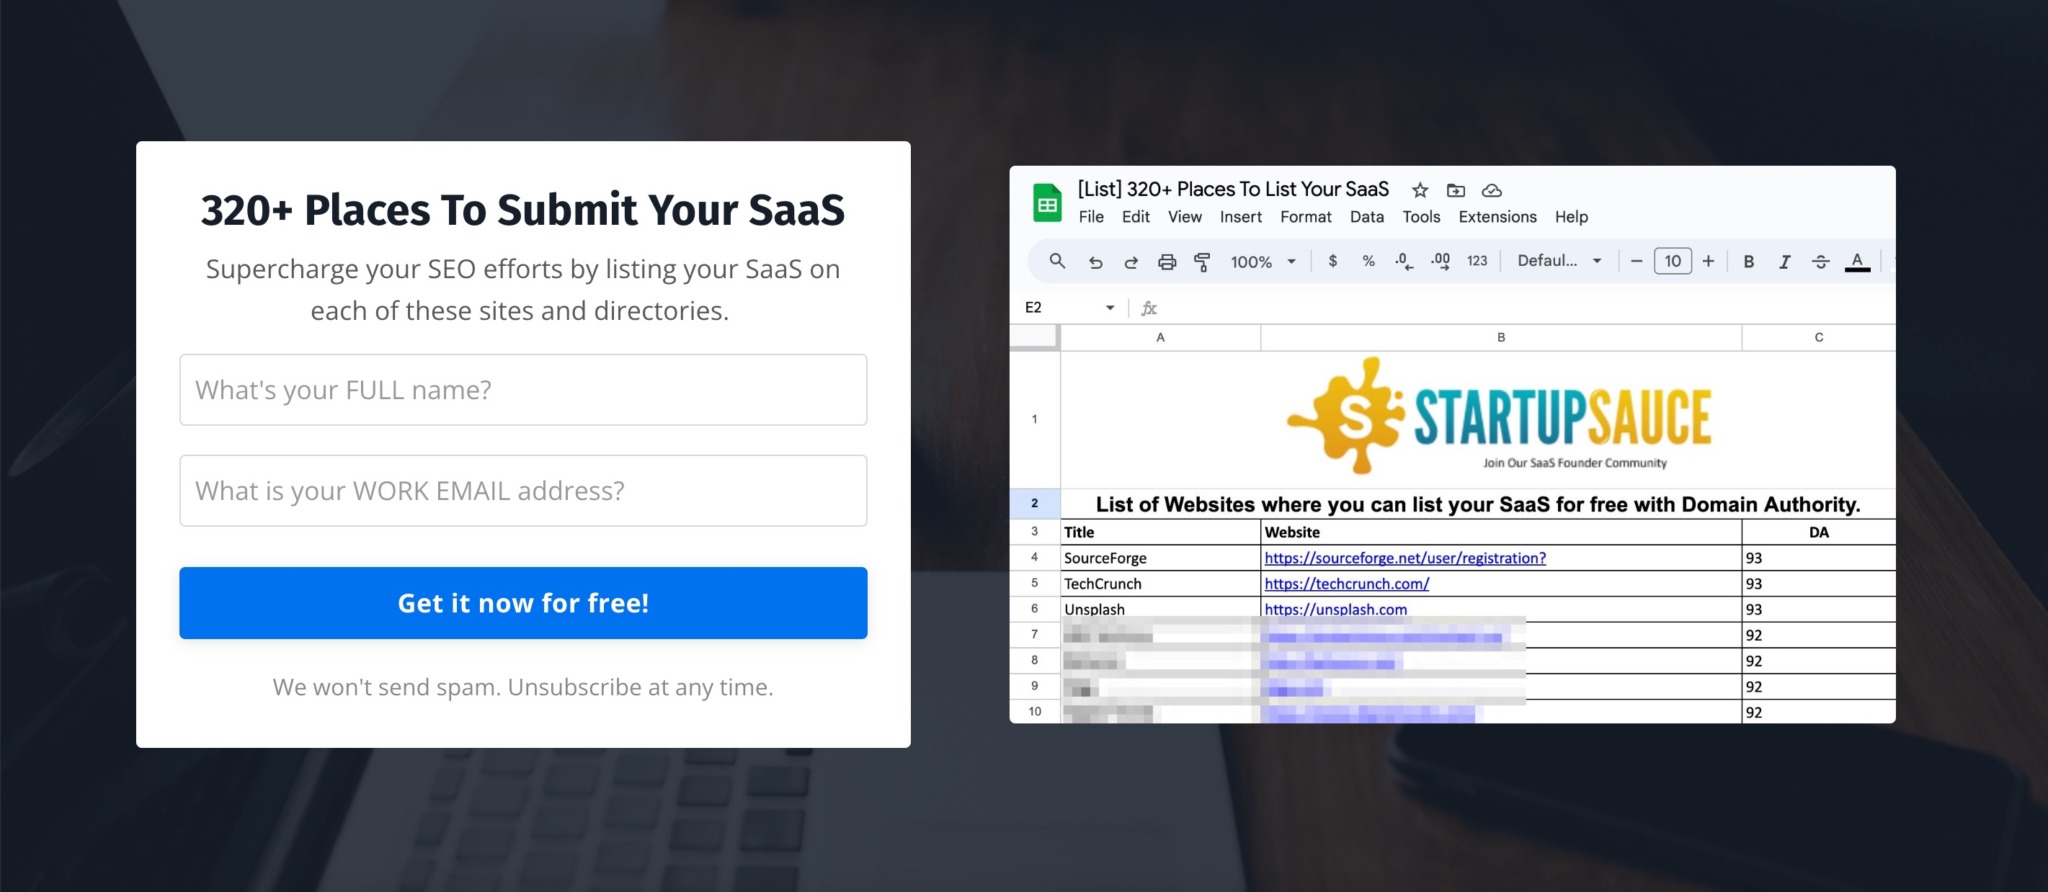Viewport: 2048px width, 892px height.
Task: Open the 100% zoom dropdown
Action: click(x=1263, y=261)
